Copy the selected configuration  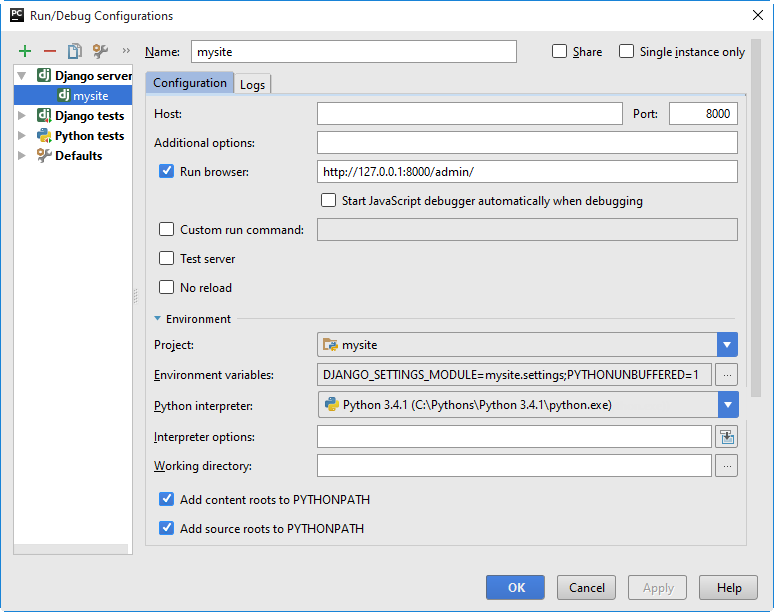[x=75, y=51]
